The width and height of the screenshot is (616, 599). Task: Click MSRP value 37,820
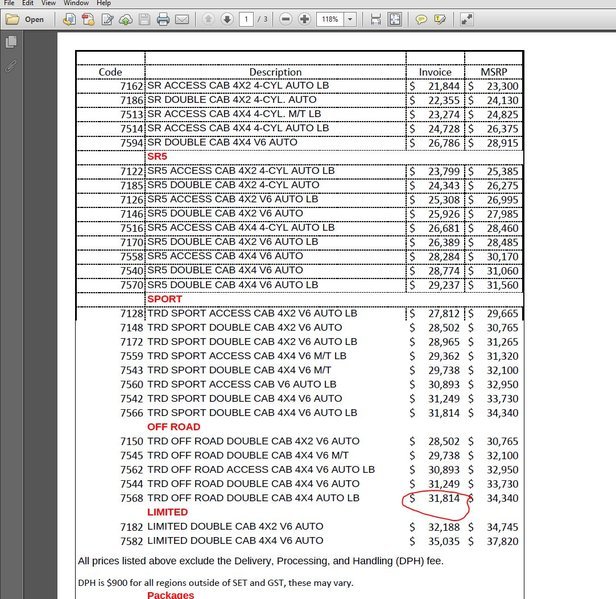click(x=502, y=542)
